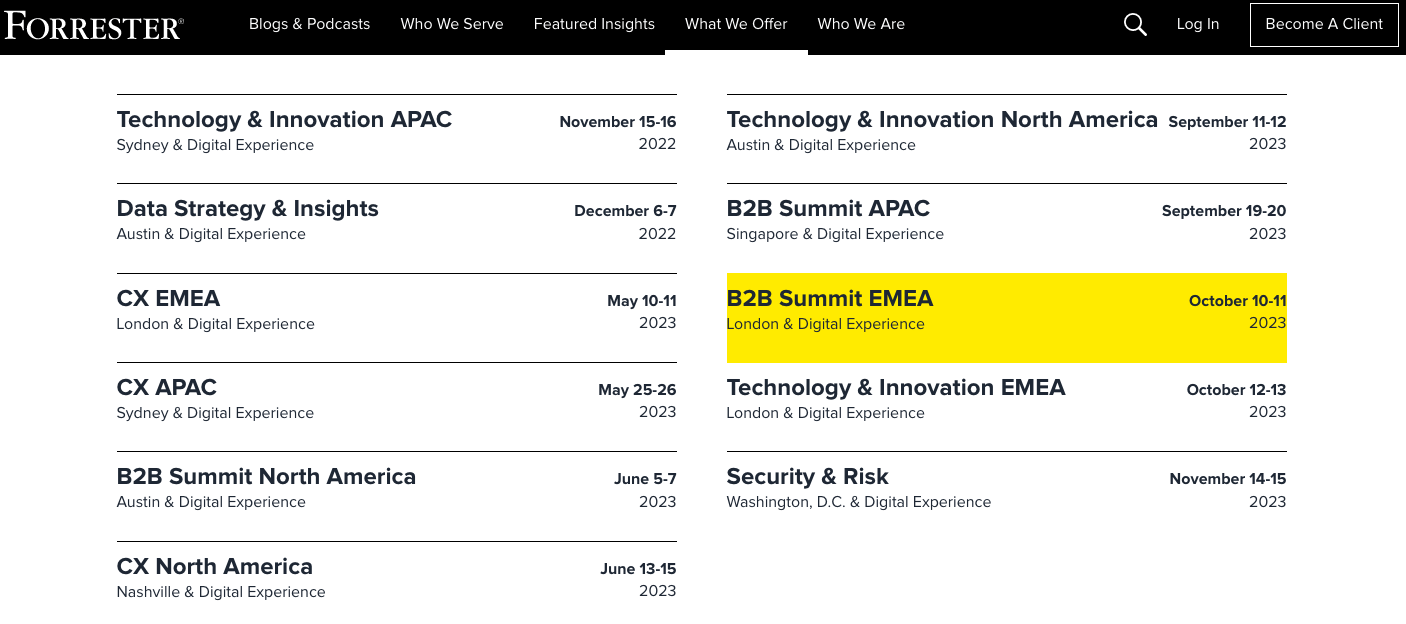Image resolution: width=1406 pixels, height=624 pixels.
Task: Open the Featured Insights menu
Action: point(594,24)
